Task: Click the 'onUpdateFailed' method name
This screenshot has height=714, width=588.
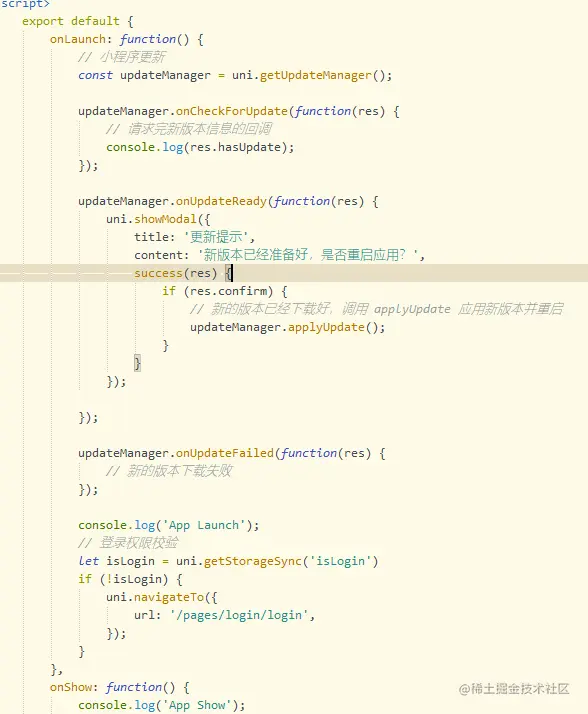Action: 225,453
